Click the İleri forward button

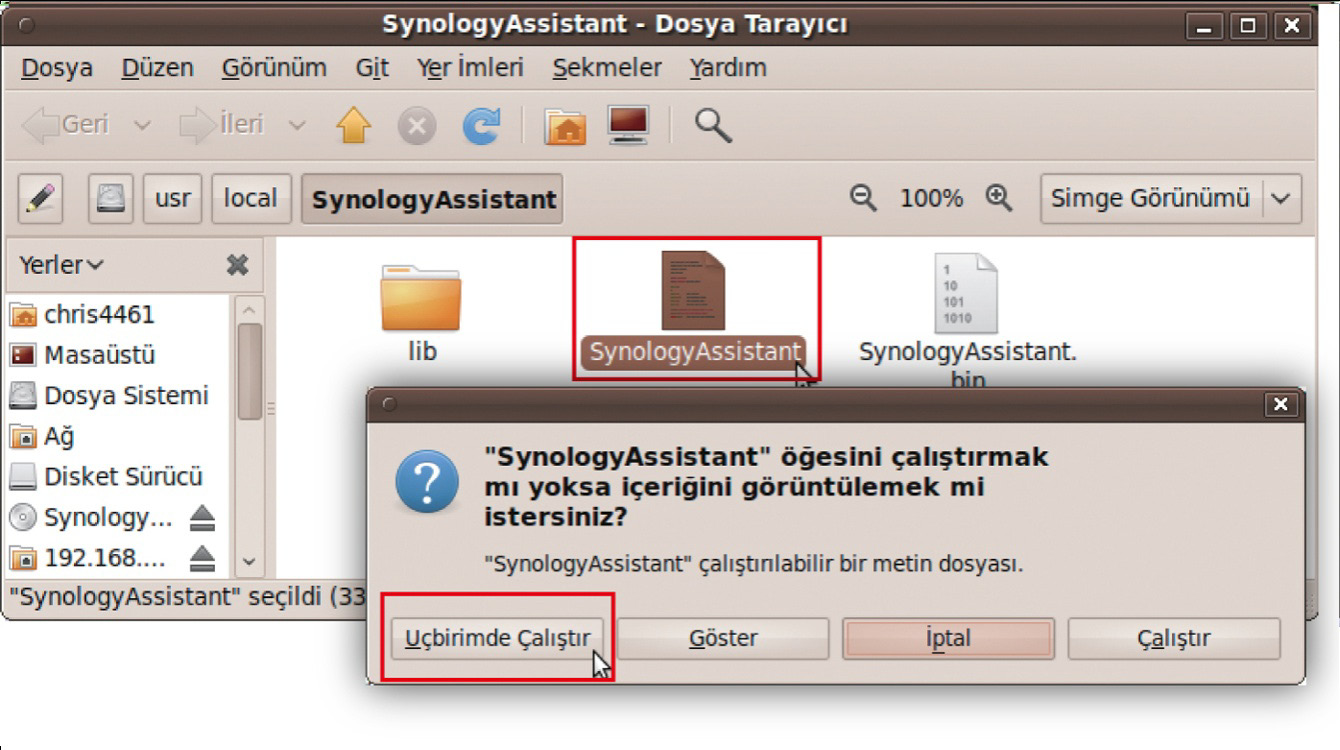222,125
